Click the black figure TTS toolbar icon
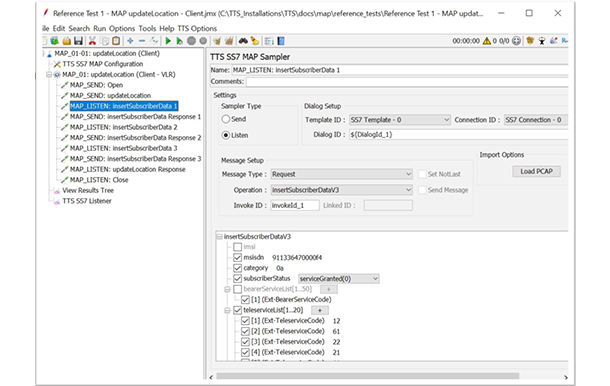The height and width of the screenshot is (386, 610). pos(542,41)
